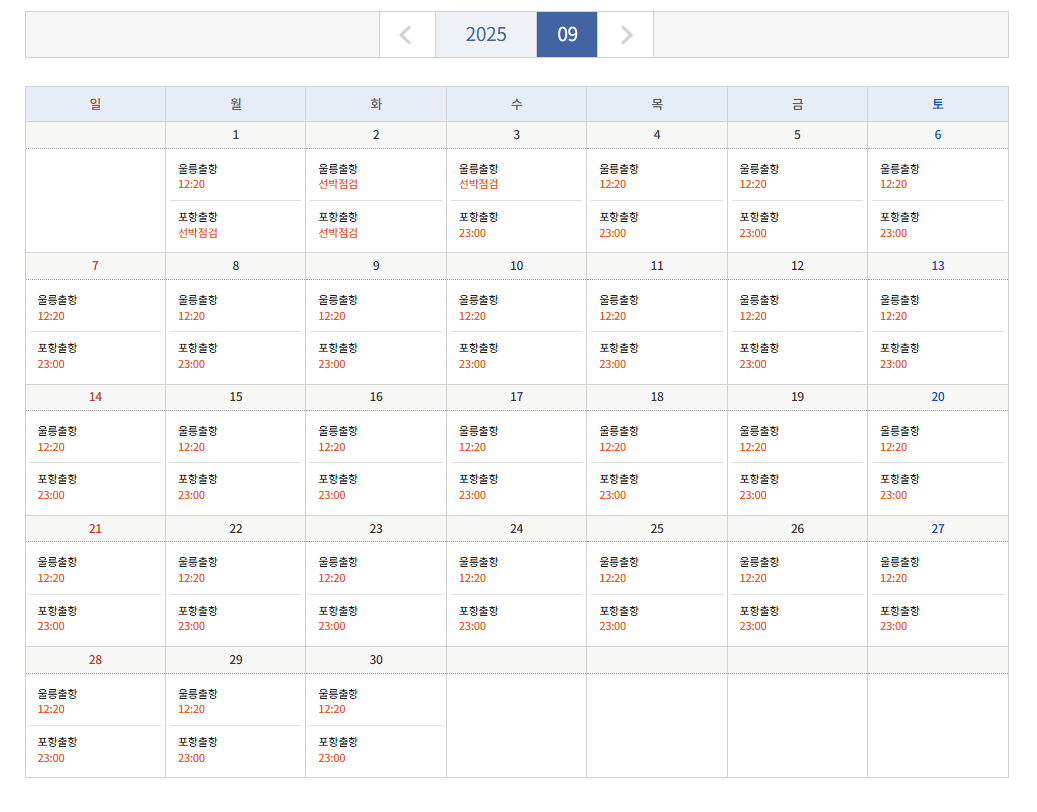Viewport: 1037px width, 812px height.
Task: Select date 21 in the calendar
Action: pyautogui.click(x=95, y=529)
